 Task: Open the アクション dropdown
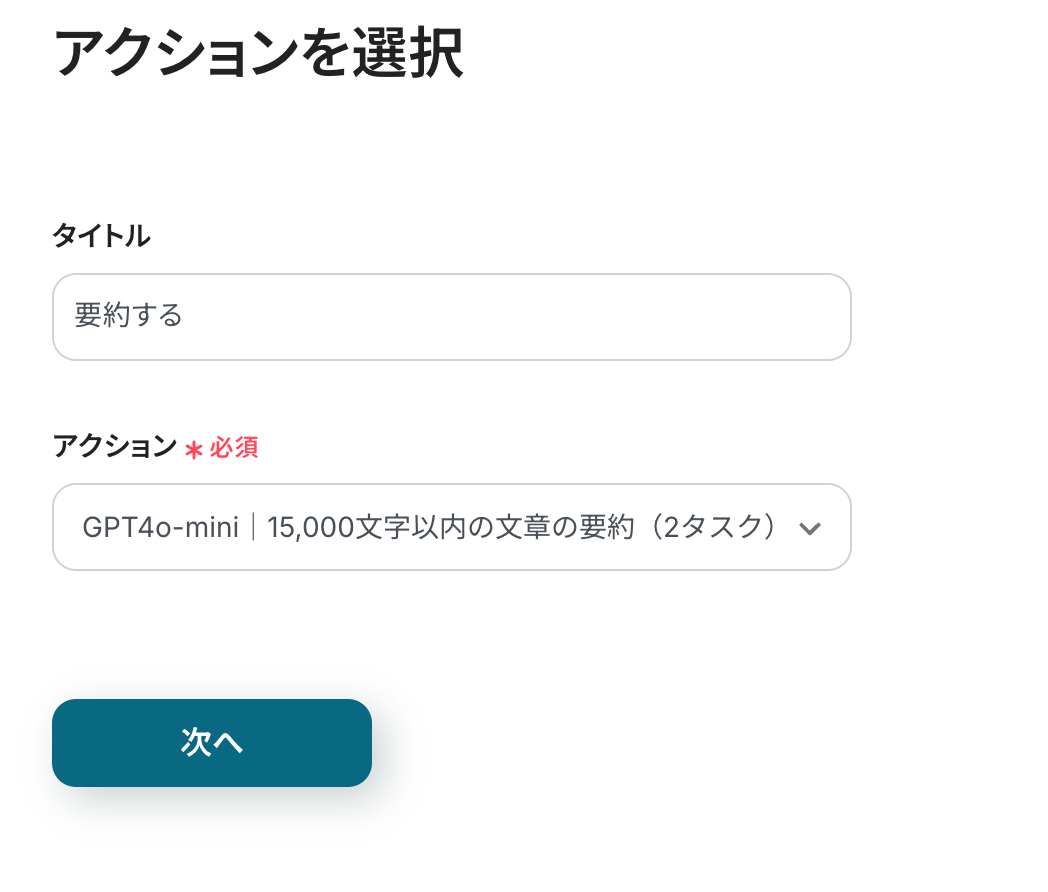pyautogui.click(x=451, y=527)
